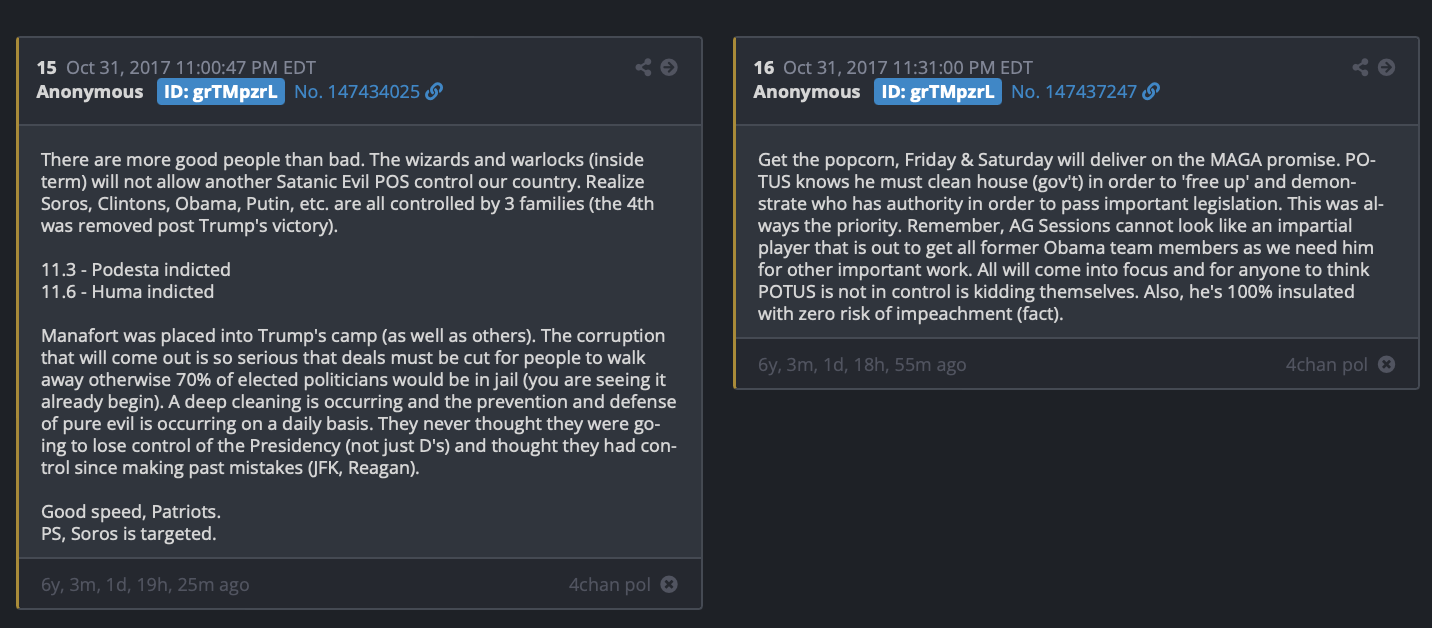Click chain-link icon beside No. 147434025
1432x628 pixels.
coord(434,92)
